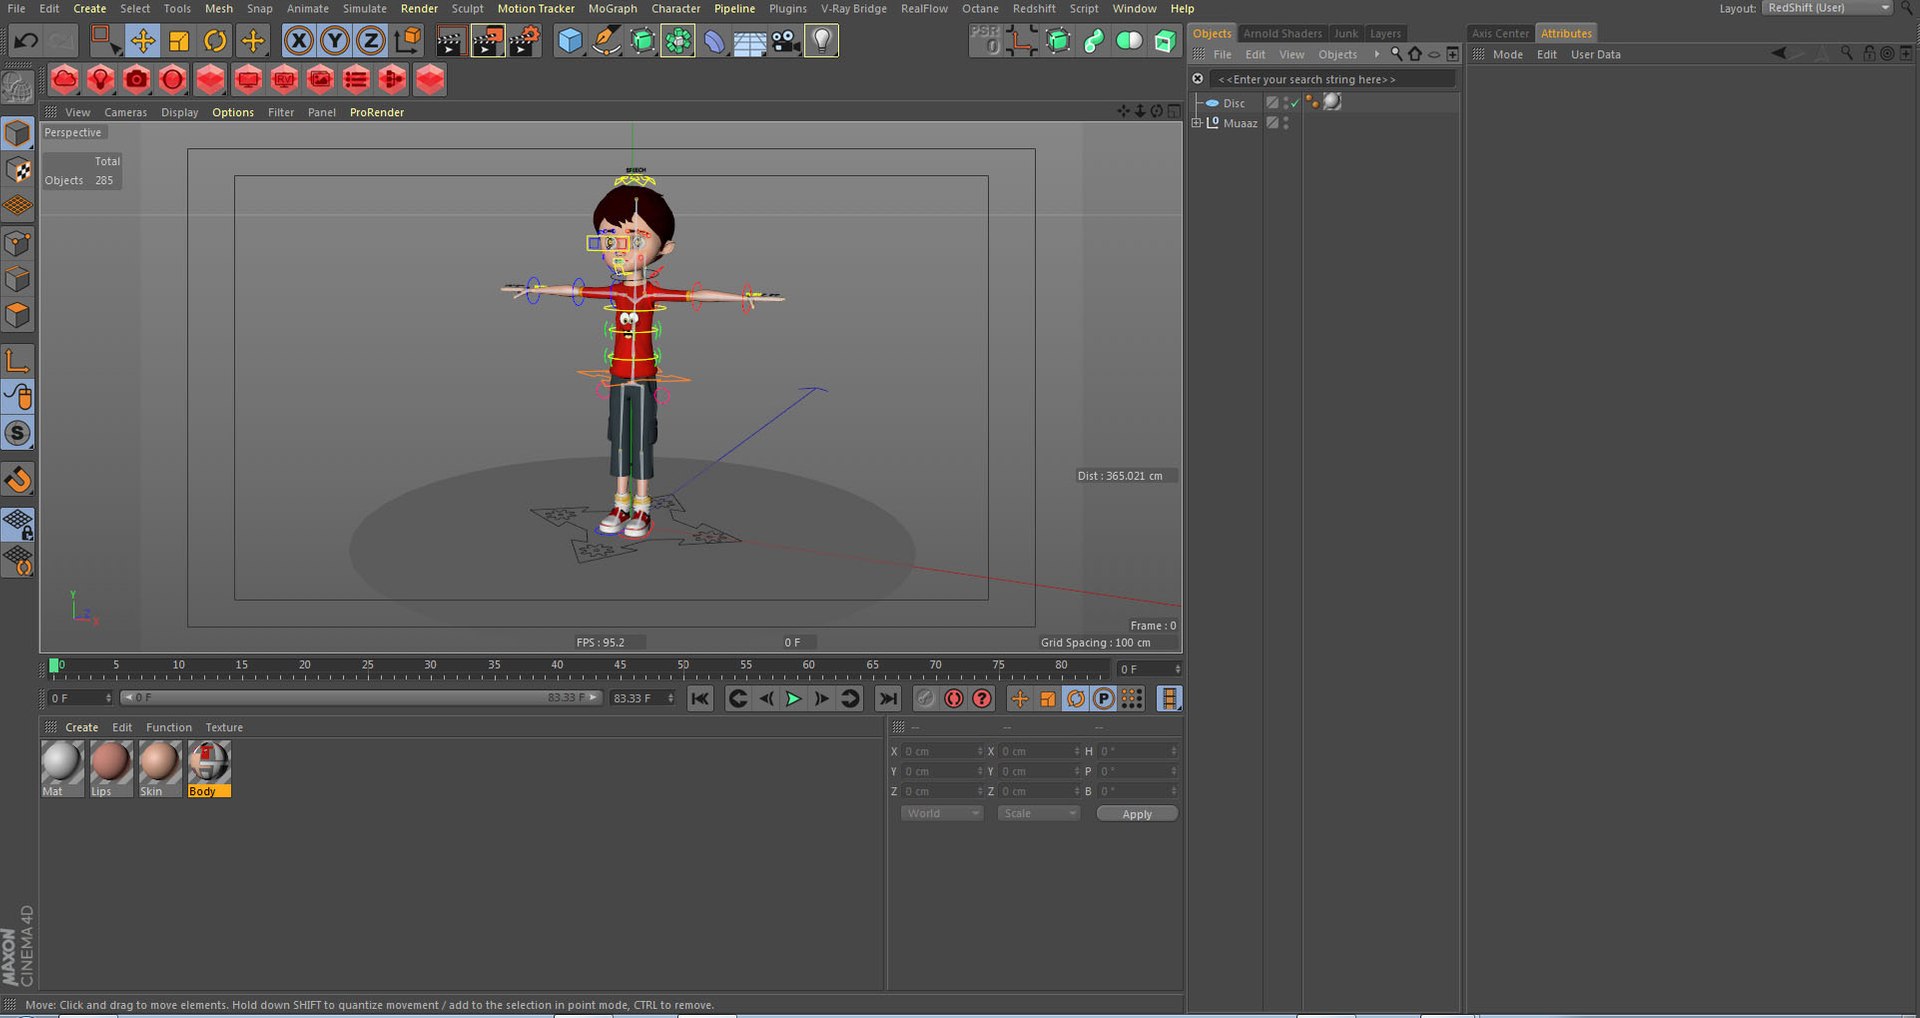Screen dimensions: 1920x1018
Task: Select the spline Pen tool
Action: tap(606, 41)
